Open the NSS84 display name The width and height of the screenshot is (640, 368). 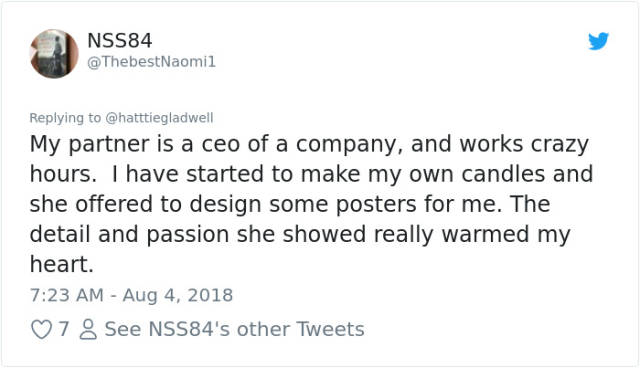click(x=120, y=40)
